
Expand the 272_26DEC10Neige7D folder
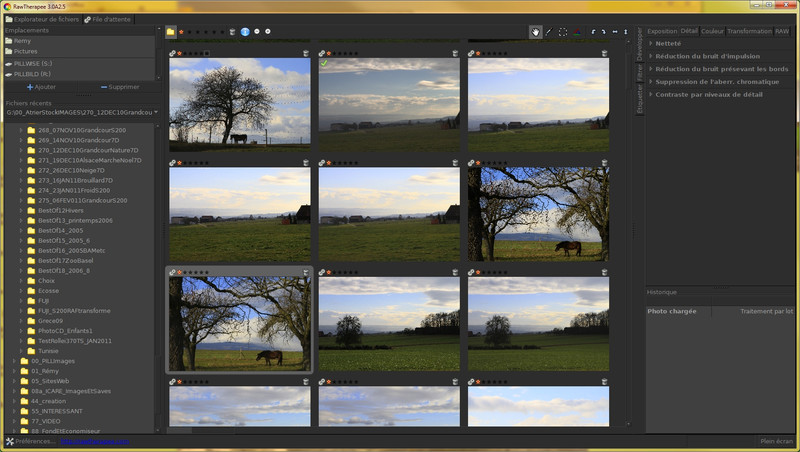pyautogui.click(x=21, y=169)
